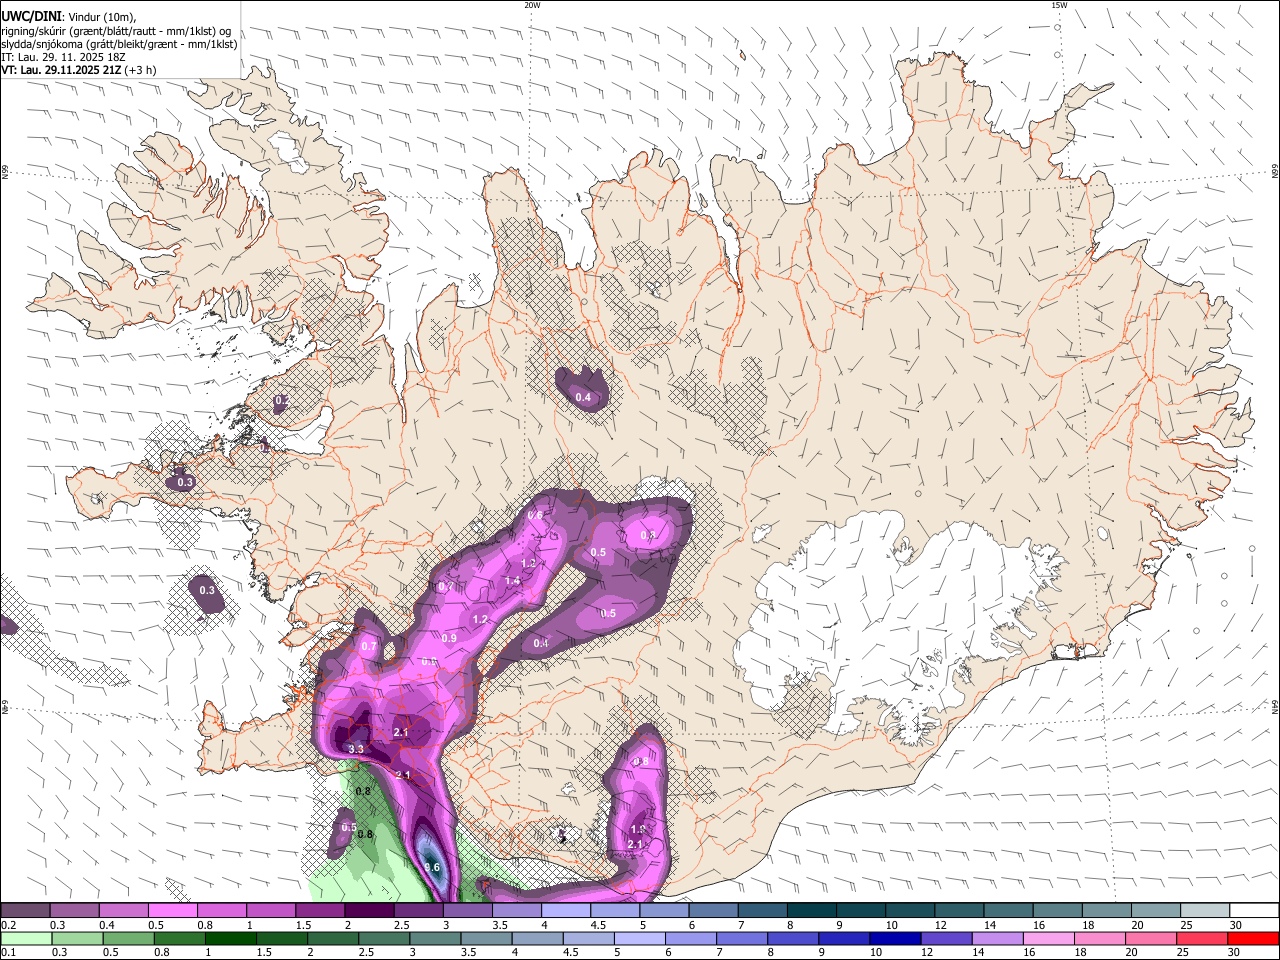Click the 9.6 value in the blue core

click(432, 867)
